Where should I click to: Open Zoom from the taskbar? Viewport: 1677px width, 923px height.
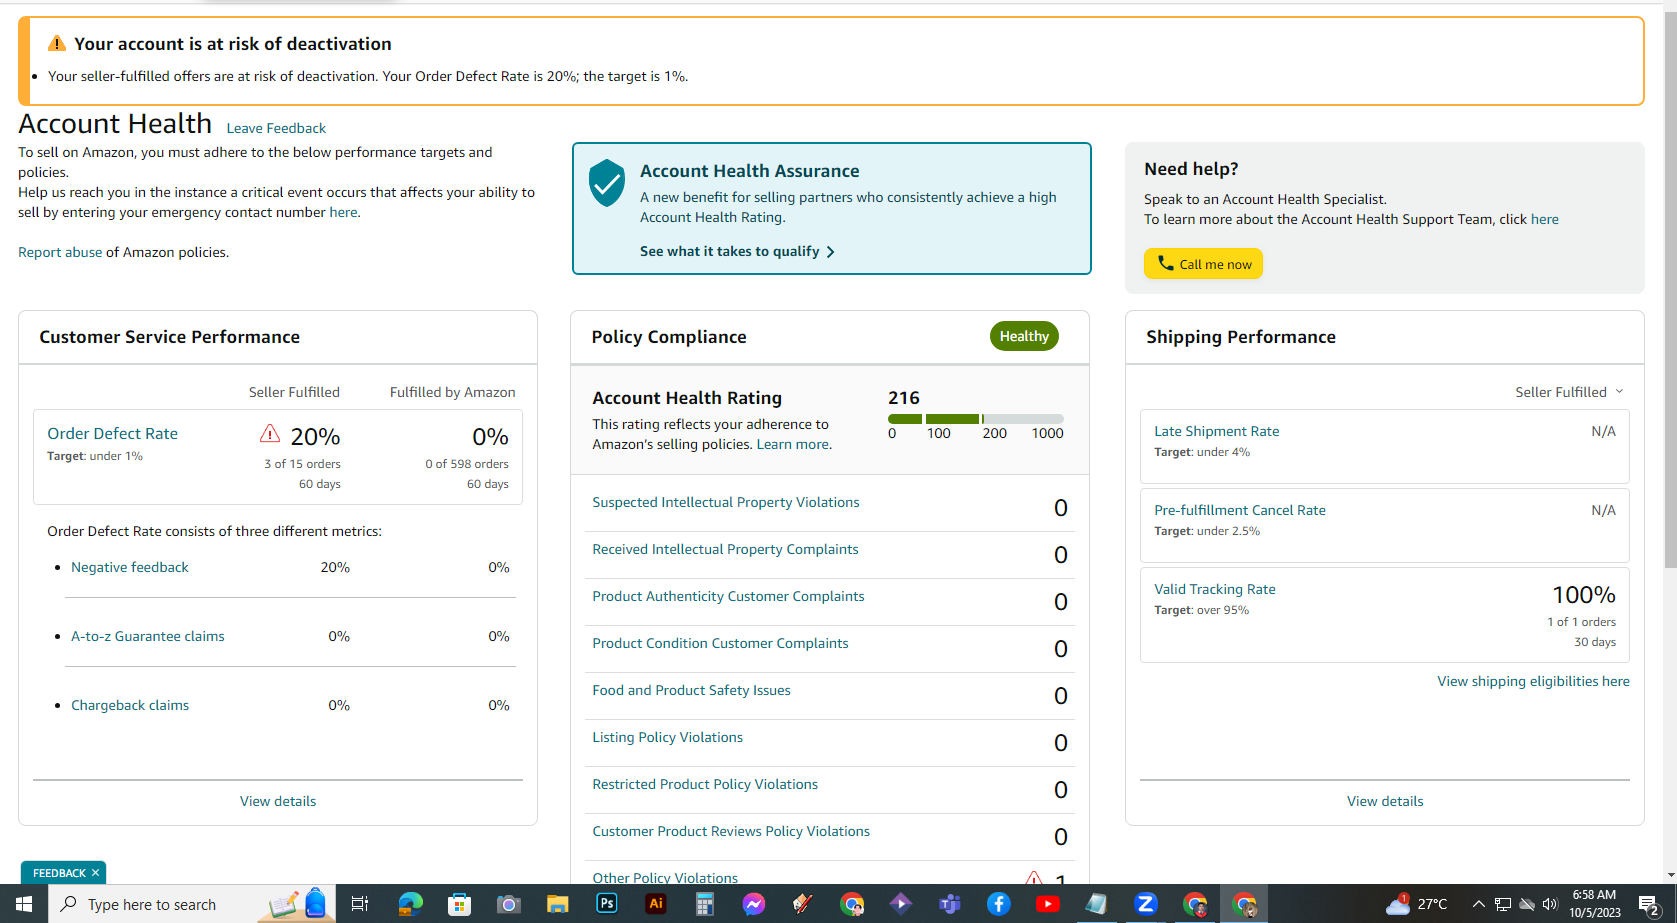point(1145,904)
